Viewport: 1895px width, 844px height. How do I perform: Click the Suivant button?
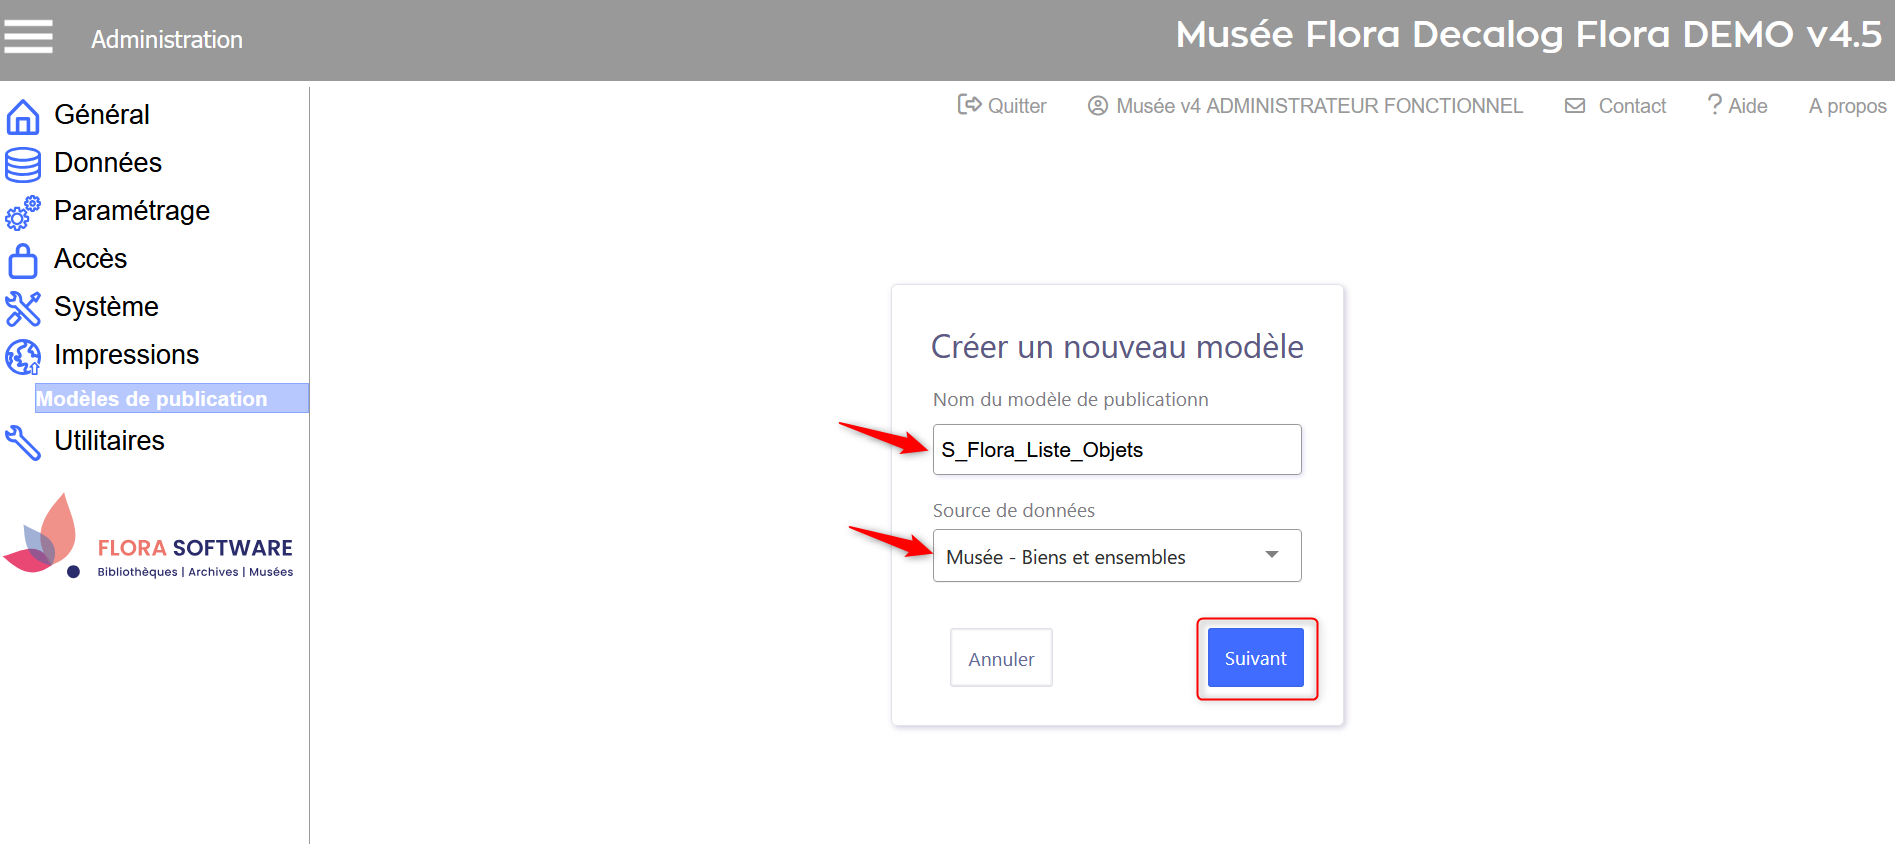coord(1255,658)
